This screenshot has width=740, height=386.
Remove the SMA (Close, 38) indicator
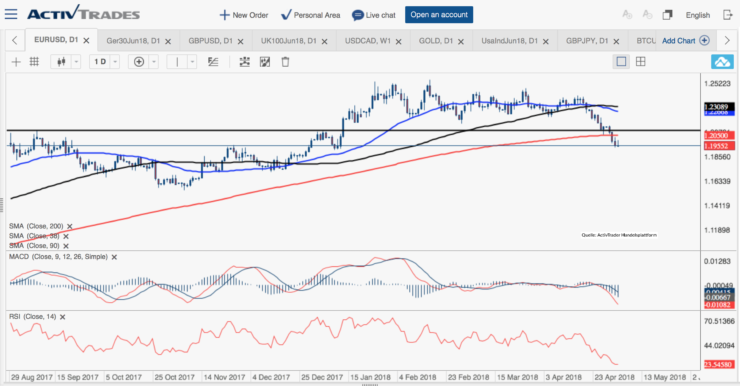pos(66,236)
